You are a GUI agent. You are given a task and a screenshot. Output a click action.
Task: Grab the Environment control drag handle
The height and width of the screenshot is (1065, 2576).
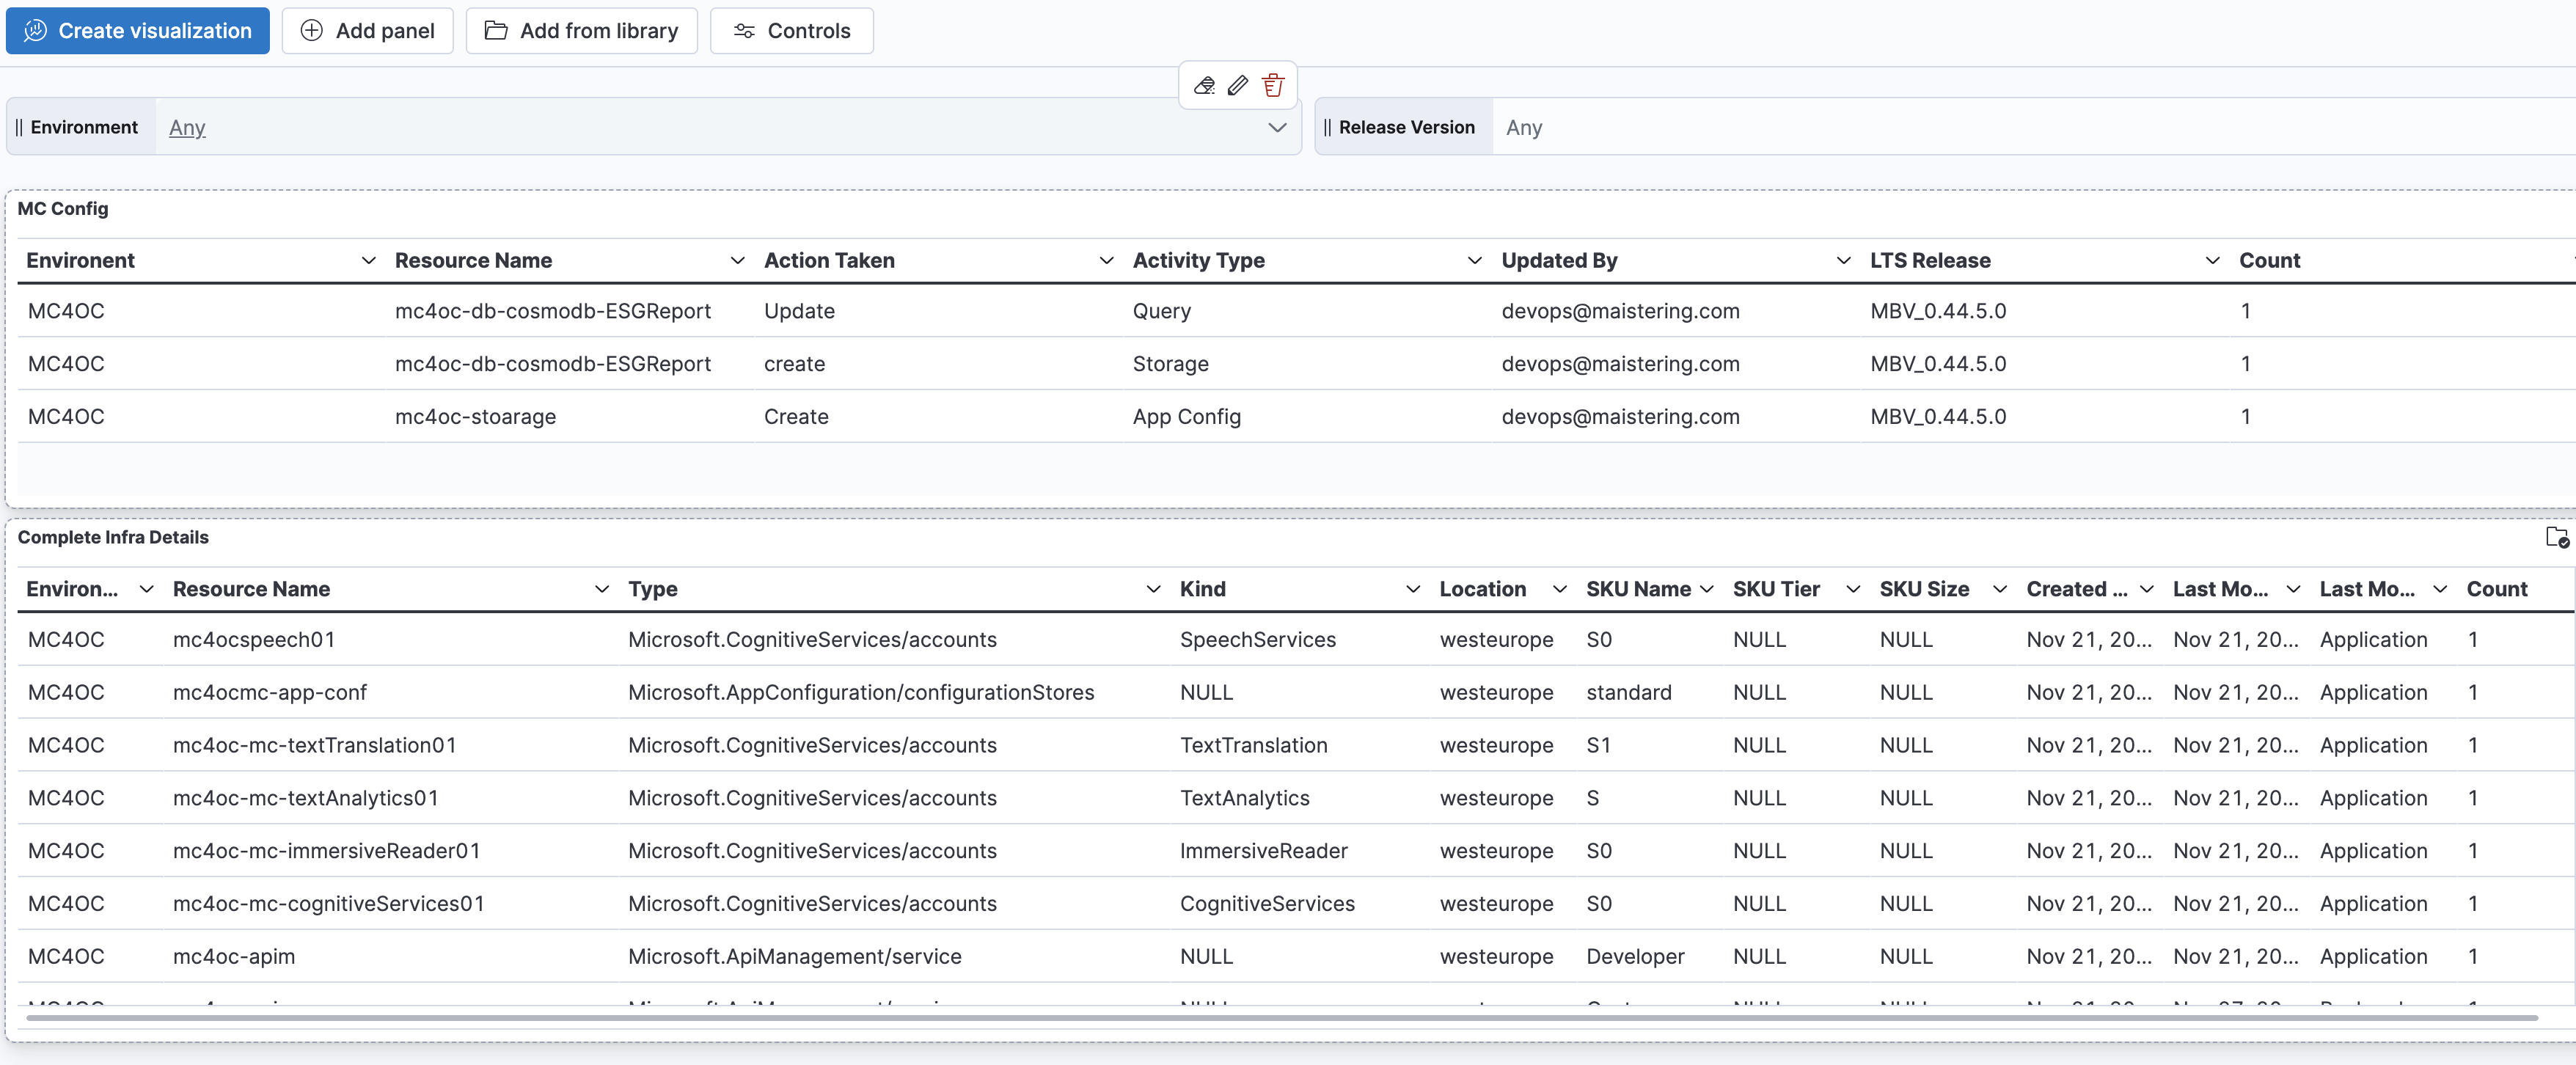pos(19,127)
